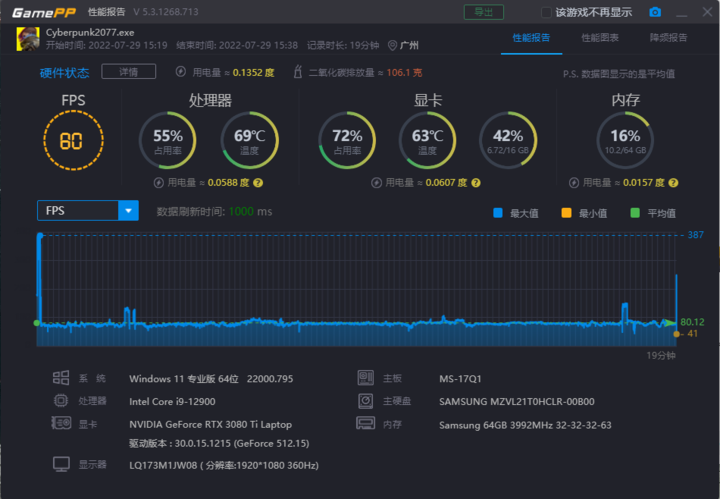Viewport: 720px width, 499px height.
Task: Click the 1000 refresh time value
Action: point(241,212)
